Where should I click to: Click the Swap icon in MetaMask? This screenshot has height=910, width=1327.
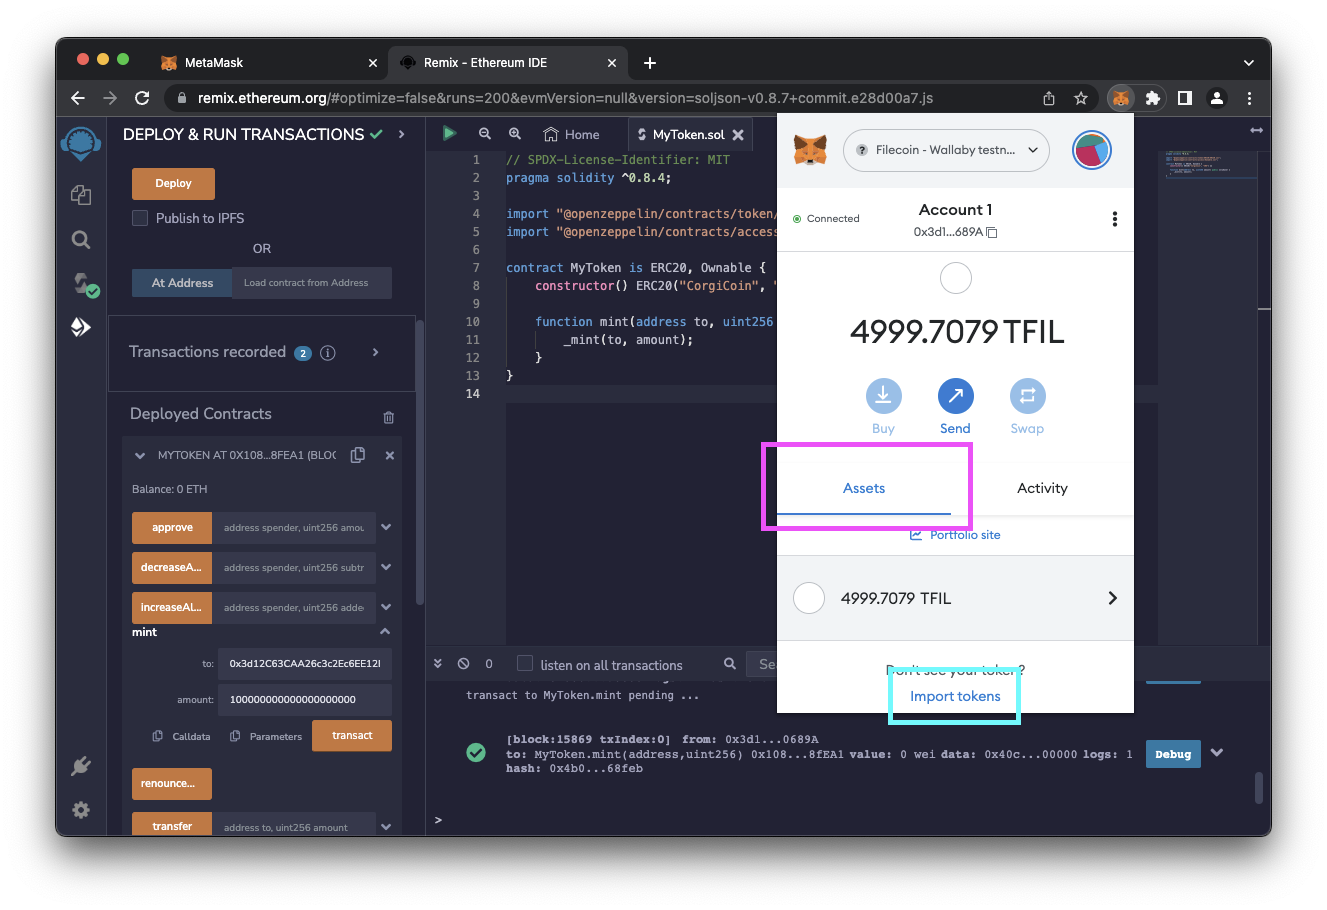1027,396
